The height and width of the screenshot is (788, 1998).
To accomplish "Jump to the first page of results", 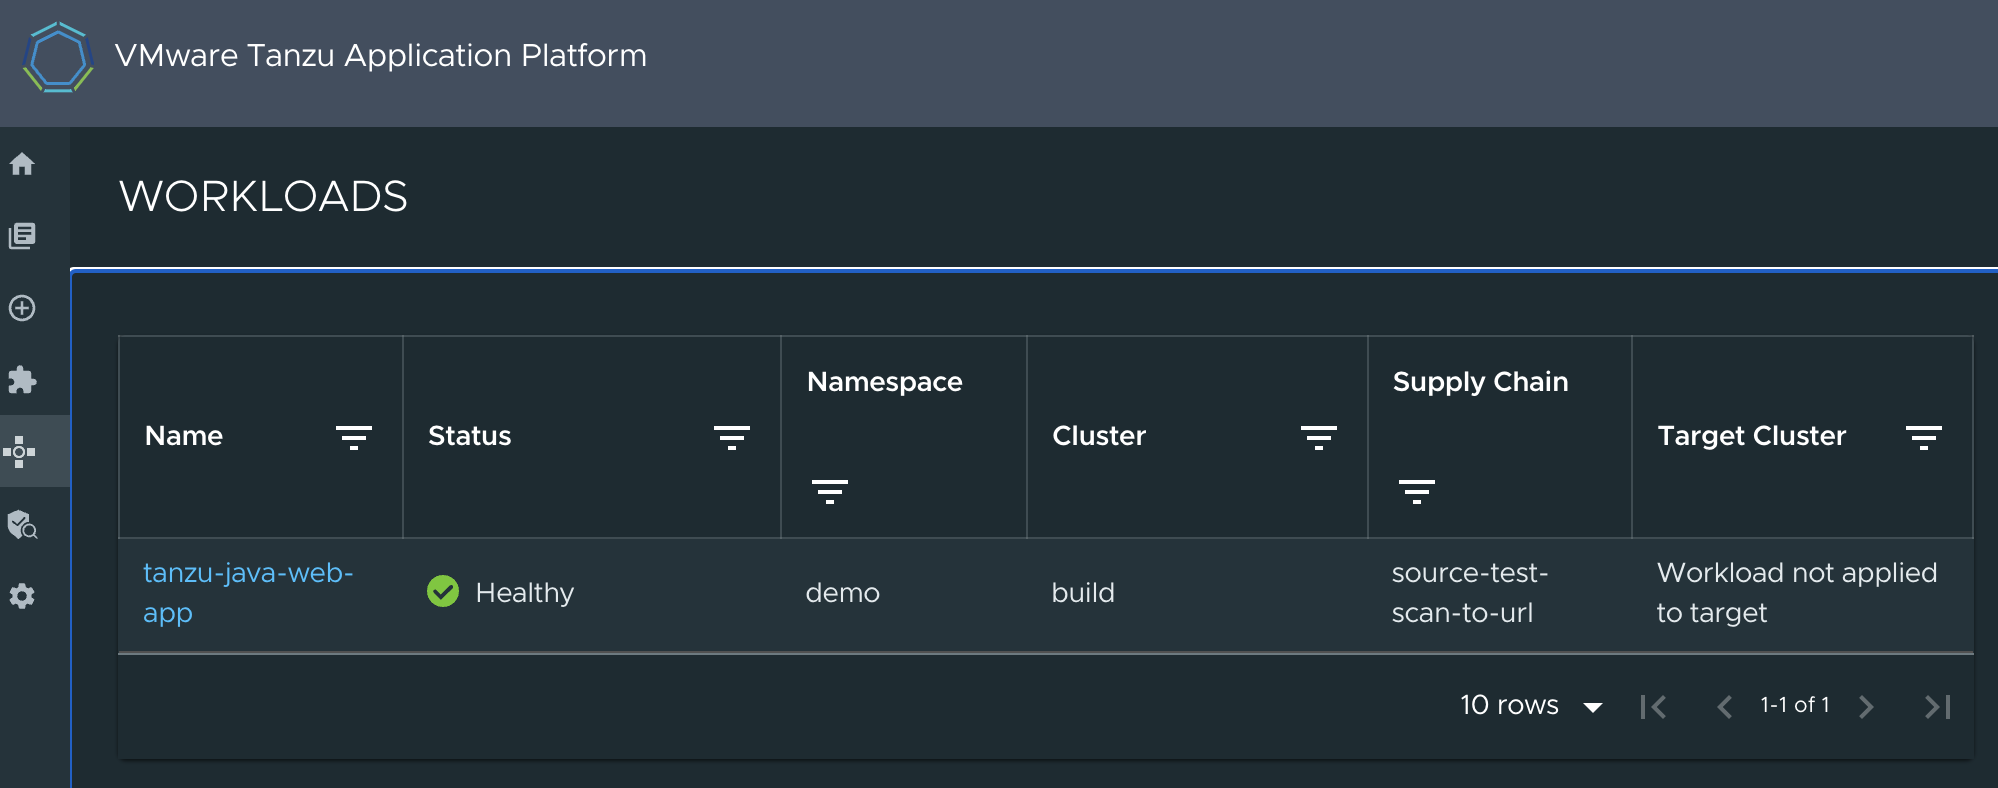I will pyautogui.click(x=1654, y=707).
